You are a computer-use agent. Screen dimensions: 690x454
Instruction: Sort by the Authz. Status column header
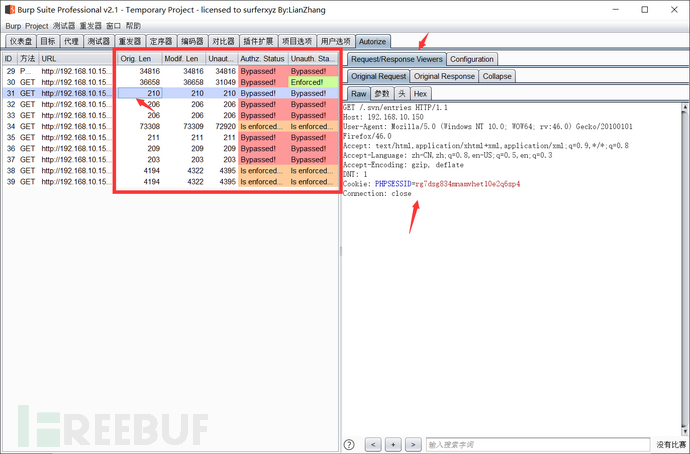tap(263, 59)
